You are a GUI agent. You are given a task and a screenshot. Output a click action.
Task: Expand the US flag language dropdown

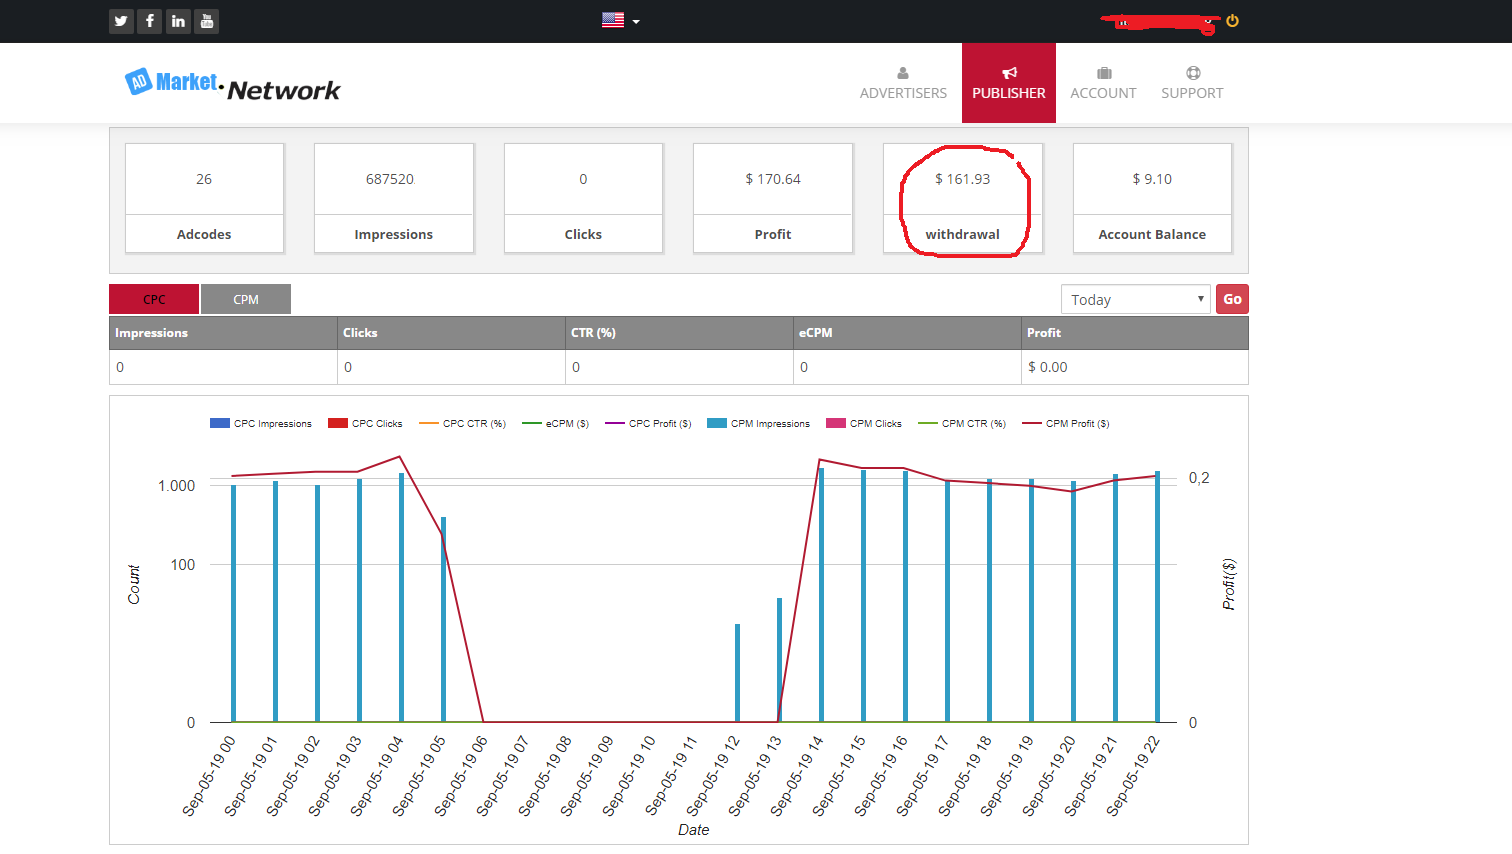[x=620, y=20]
